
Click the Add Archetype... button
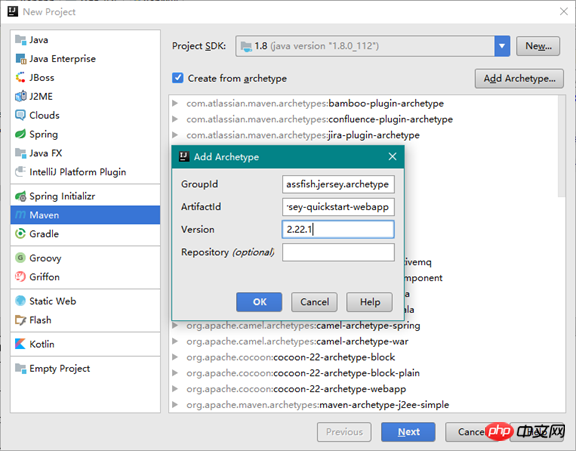519,79
